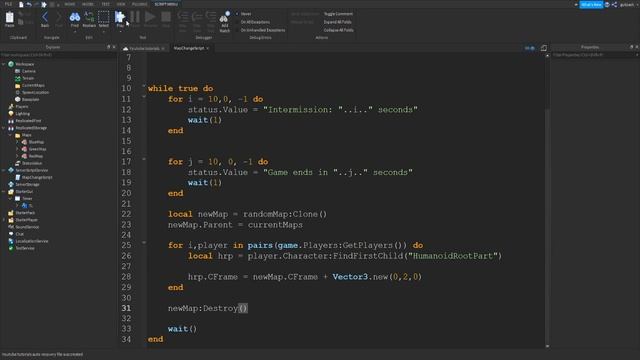Switch to the SCRIPT MENU ribbon tab
The width and height of the screenshot is (640, 360).
click(166, 4)
